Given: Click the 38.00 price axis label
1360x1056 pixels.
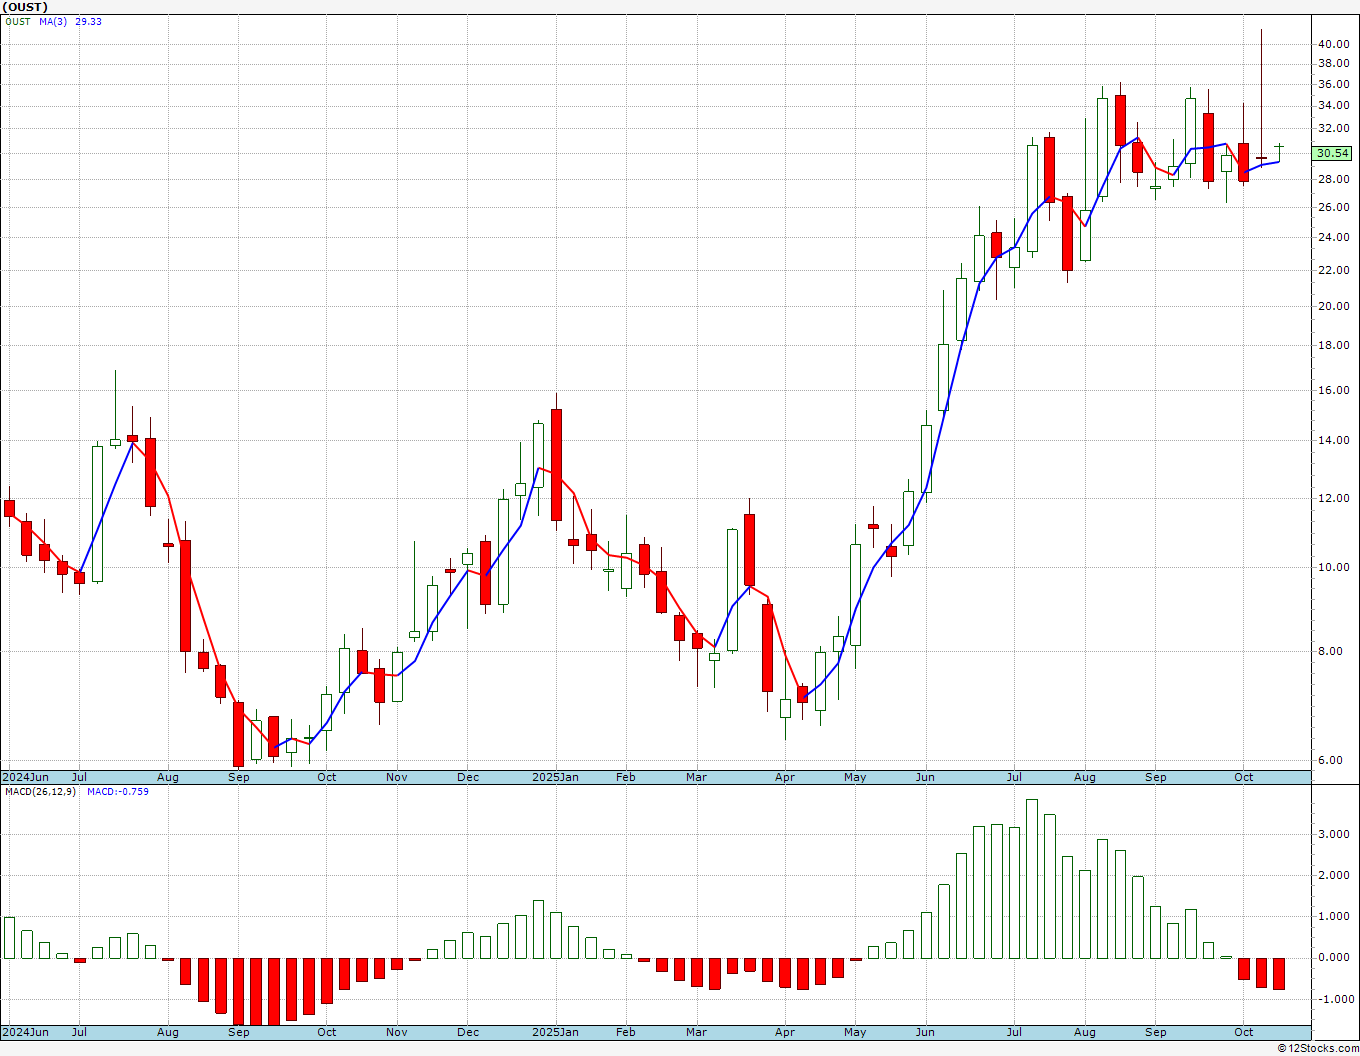Looking at the screenshot, I should coord(1333,63).
